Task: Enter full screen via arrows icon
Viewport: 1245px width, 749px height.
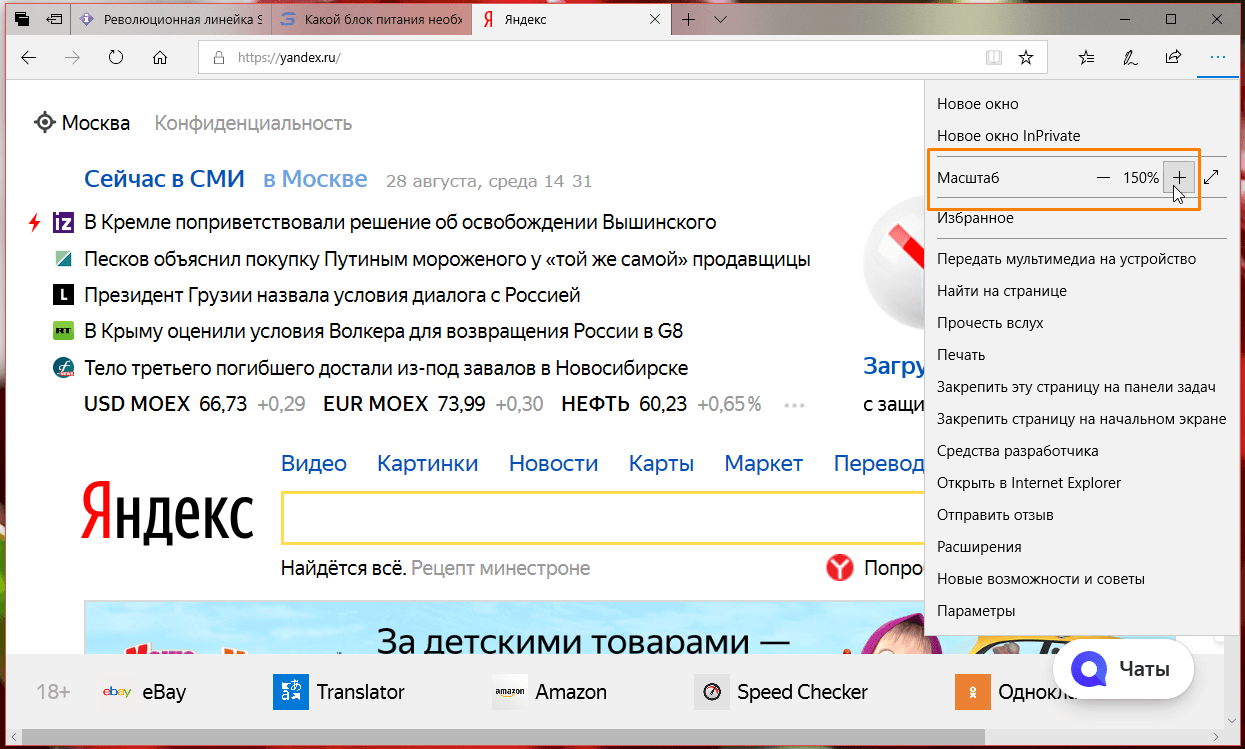Action: coord(1211,177)
